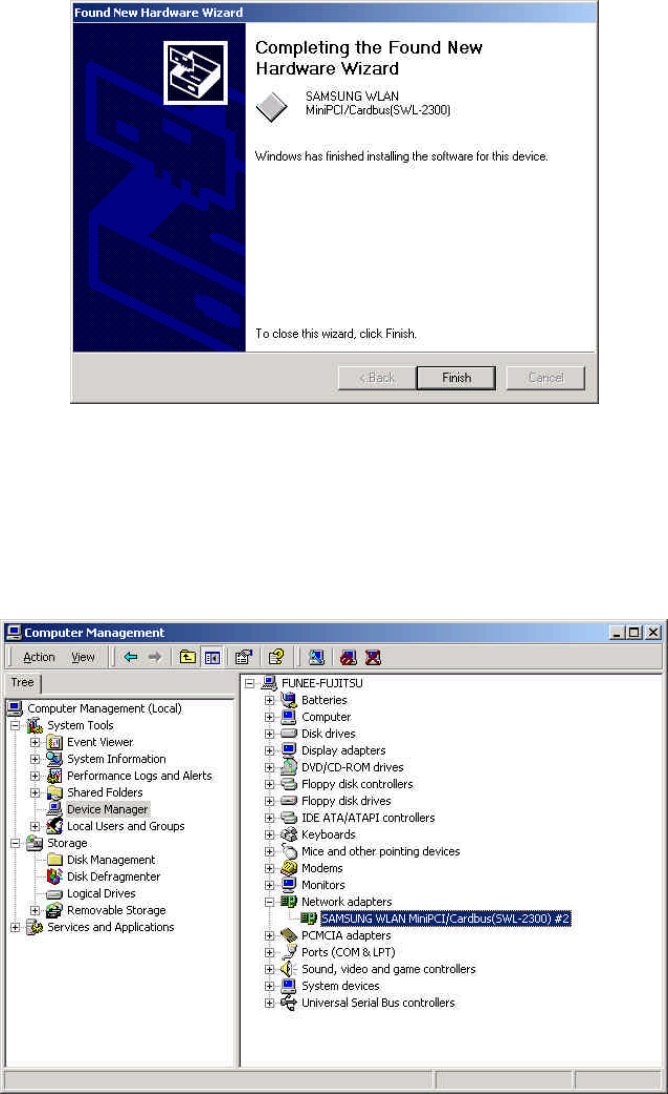Expand Local Users and Groups node
The width and height of the screenshot is (668, 1094).
[x=35, y=826]
